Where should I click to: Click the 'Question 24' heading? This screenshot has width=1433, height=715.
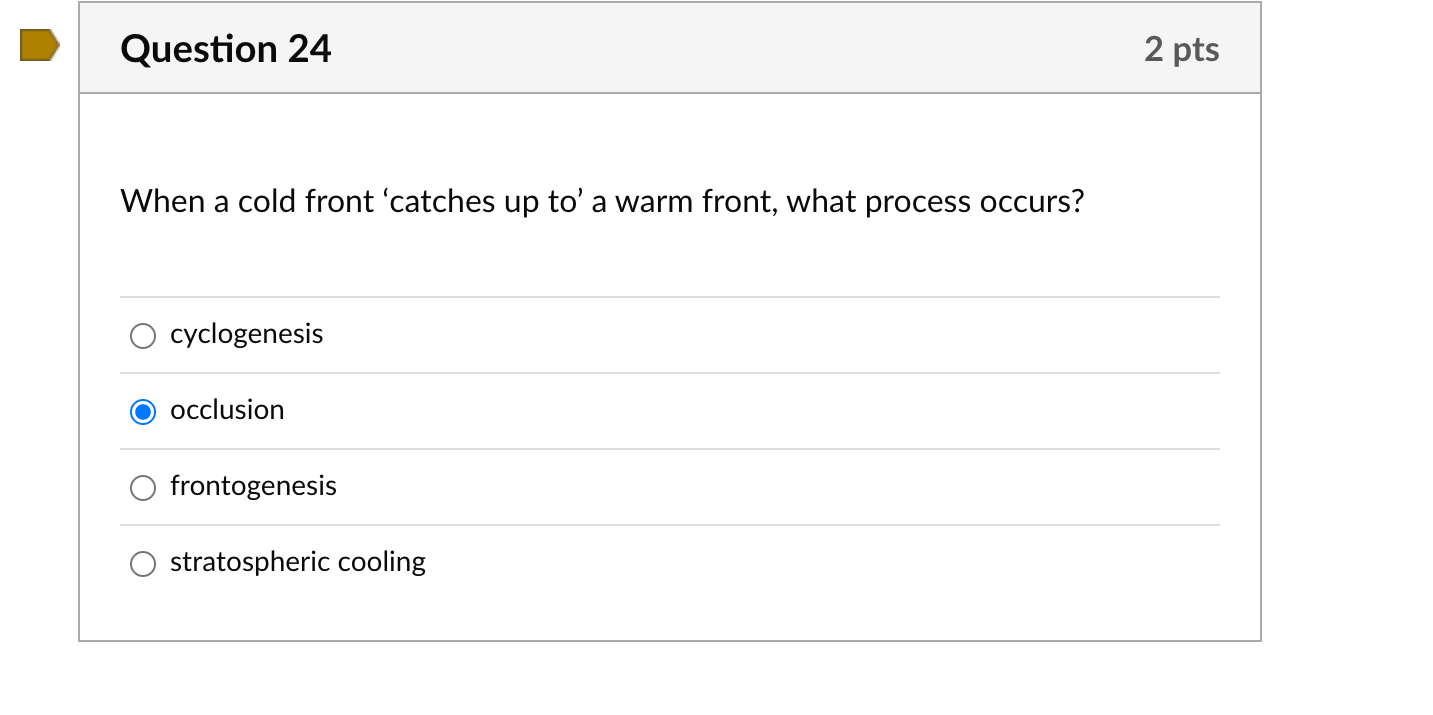pos(225,49)
